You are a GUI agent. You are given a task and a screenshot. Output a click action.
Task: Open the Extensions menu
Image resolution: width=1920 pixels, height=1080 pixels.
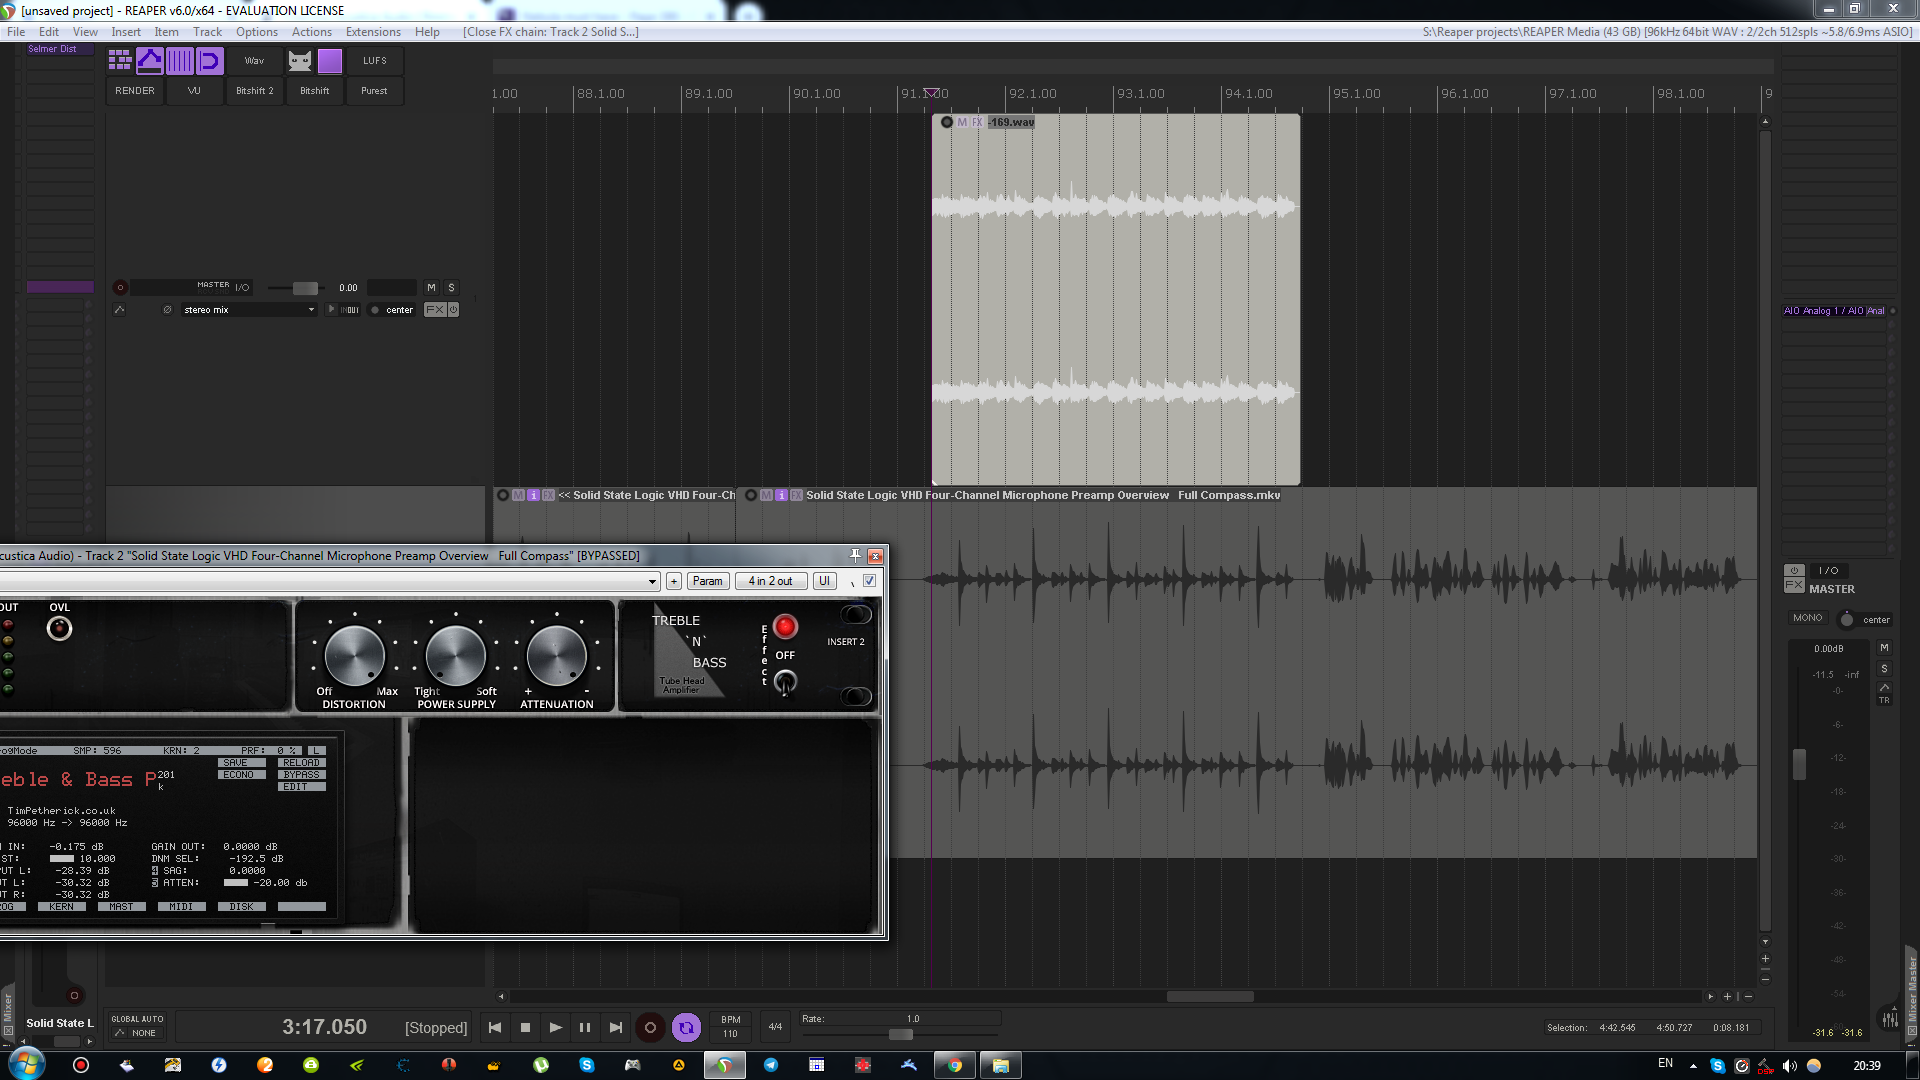click(373, 32)
